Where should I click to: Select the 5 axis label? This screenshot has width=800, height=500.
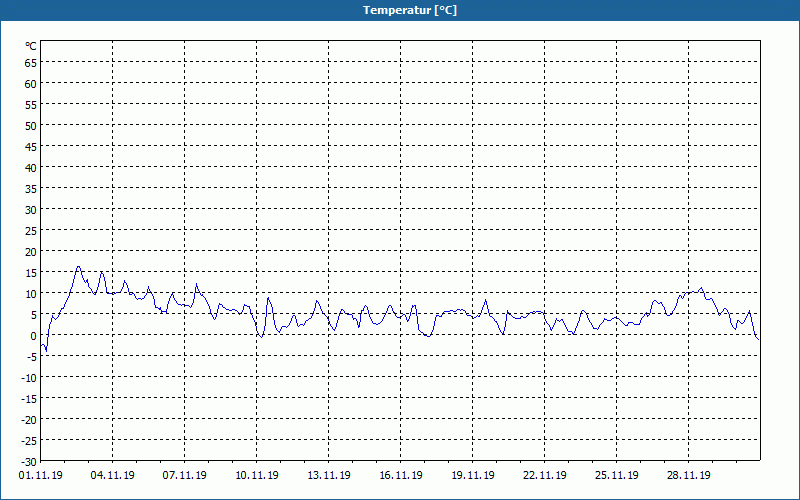coord(34,315)
